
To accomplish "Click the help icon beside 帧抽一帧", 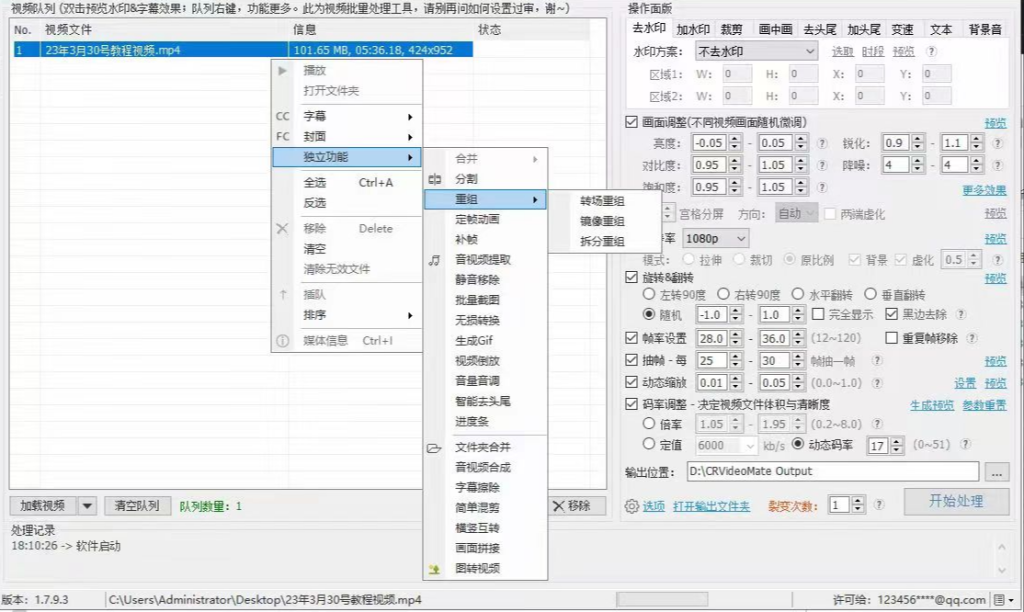I will pyautogui.click(x=877, y=360).
